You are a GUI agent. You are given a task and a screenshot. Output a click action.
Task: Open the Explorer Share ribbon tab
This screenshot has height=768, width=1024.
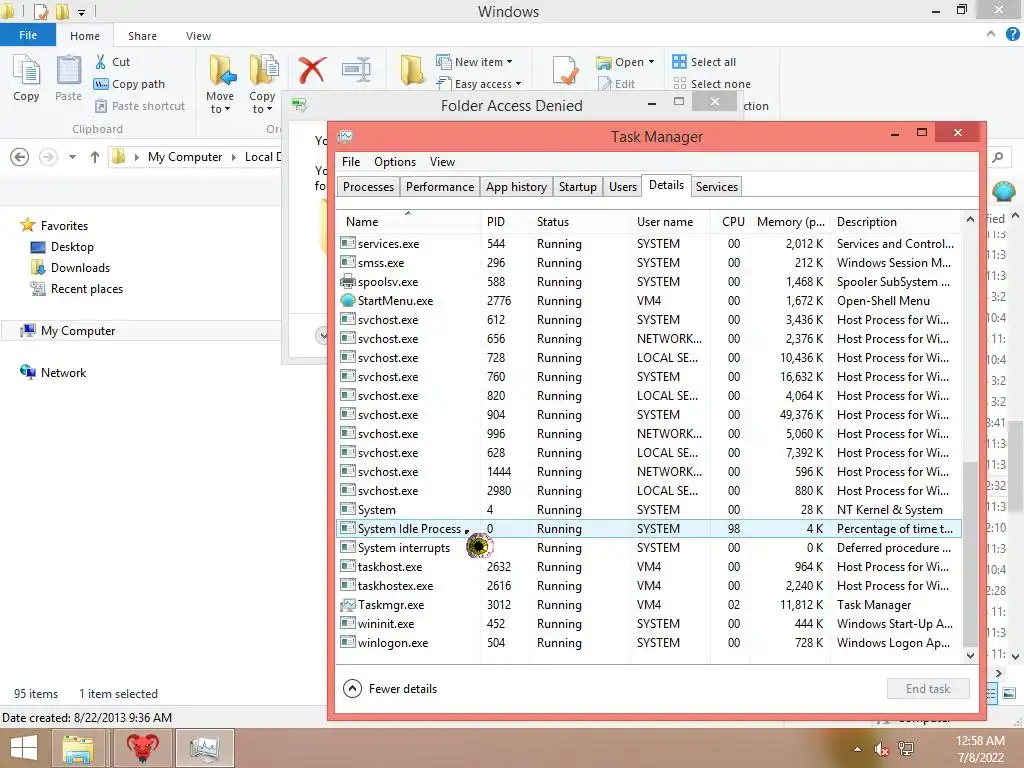pyautogui.click(x=142, y=36)
